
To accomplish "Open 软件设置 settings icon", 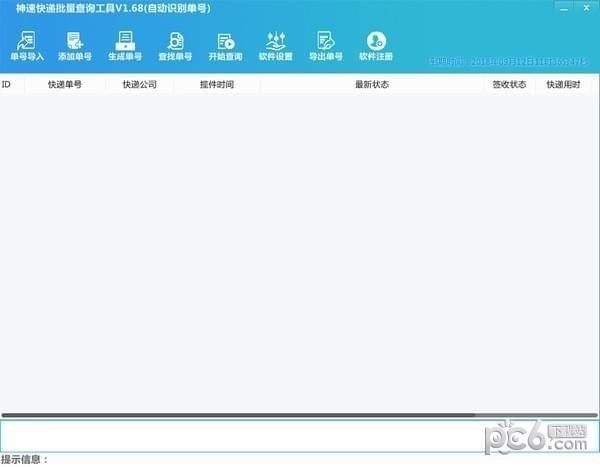I will coord(276,46).
